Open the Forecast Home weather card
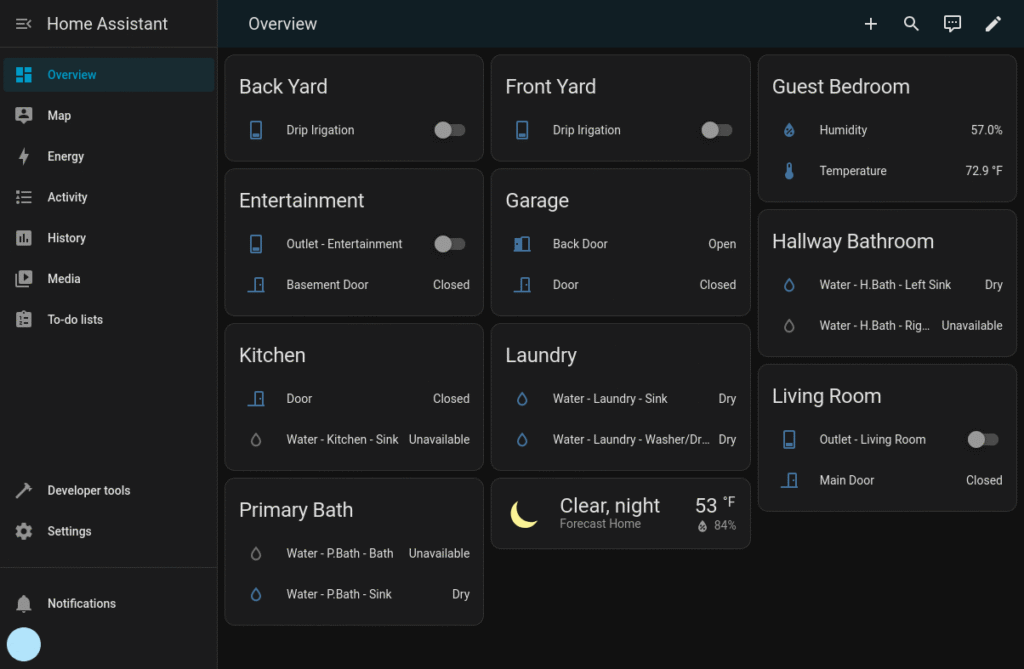This screenshot has height=669, width=1024. coord(620,513)
